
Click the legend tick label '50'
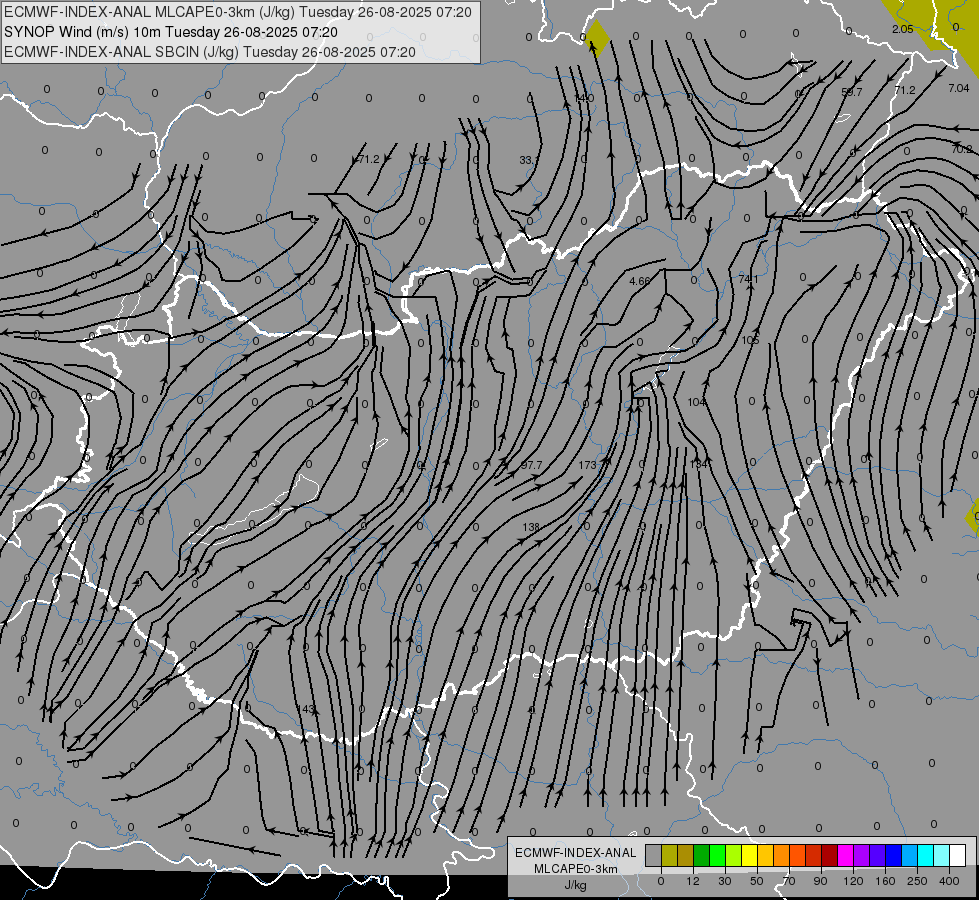point(757,881)
